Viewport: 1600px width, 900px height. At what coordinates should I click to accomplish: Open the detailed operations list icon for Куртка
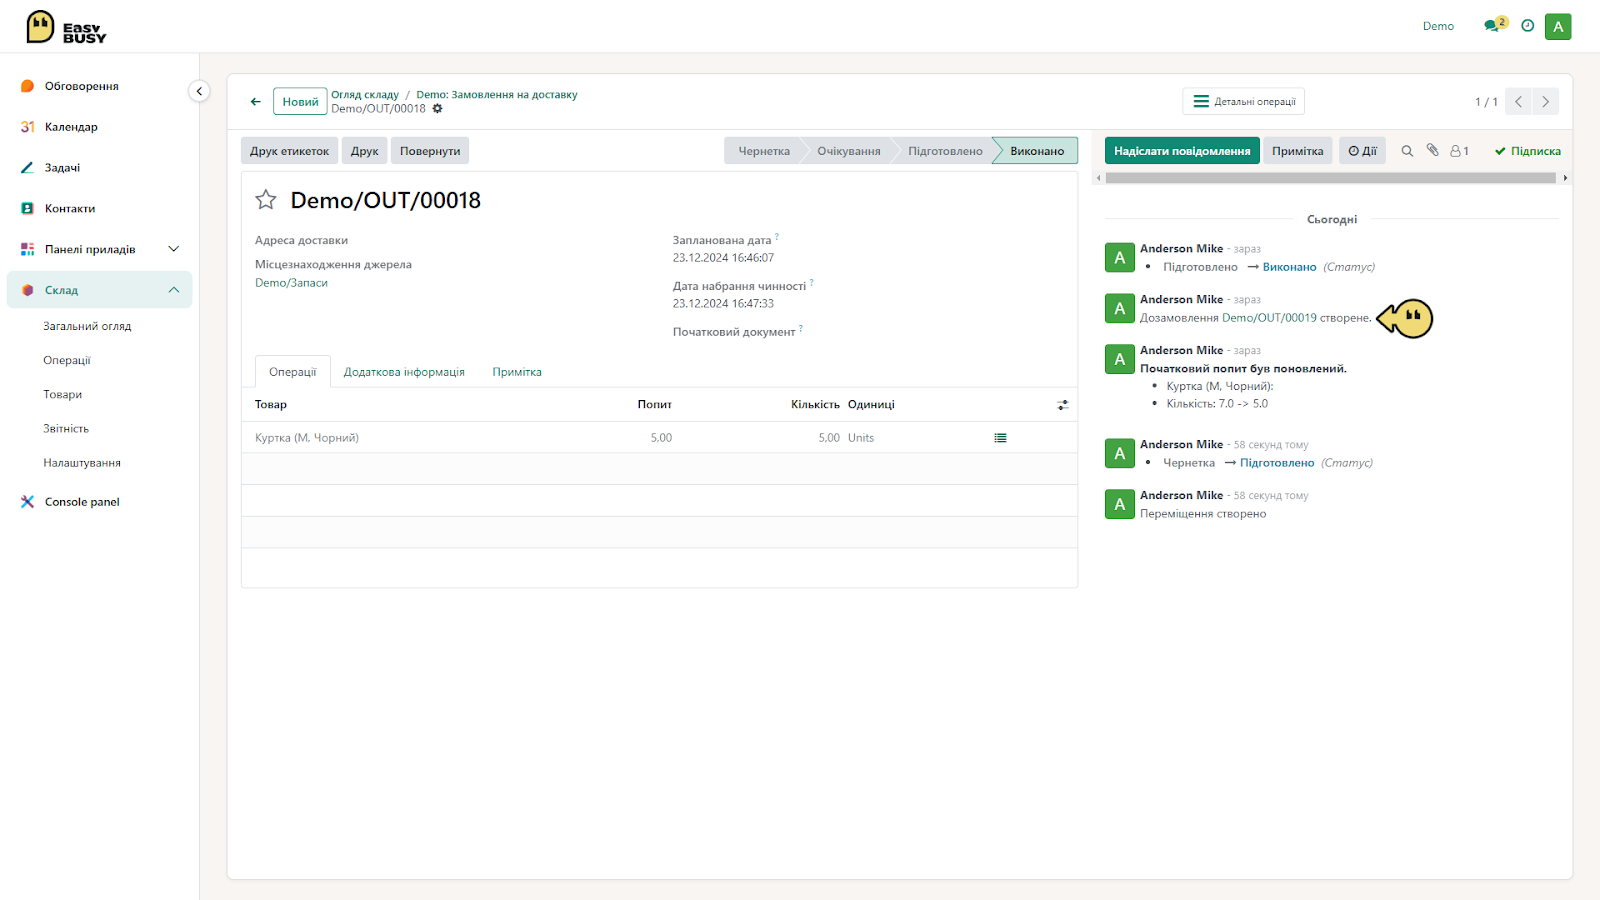pos(1000,438)
